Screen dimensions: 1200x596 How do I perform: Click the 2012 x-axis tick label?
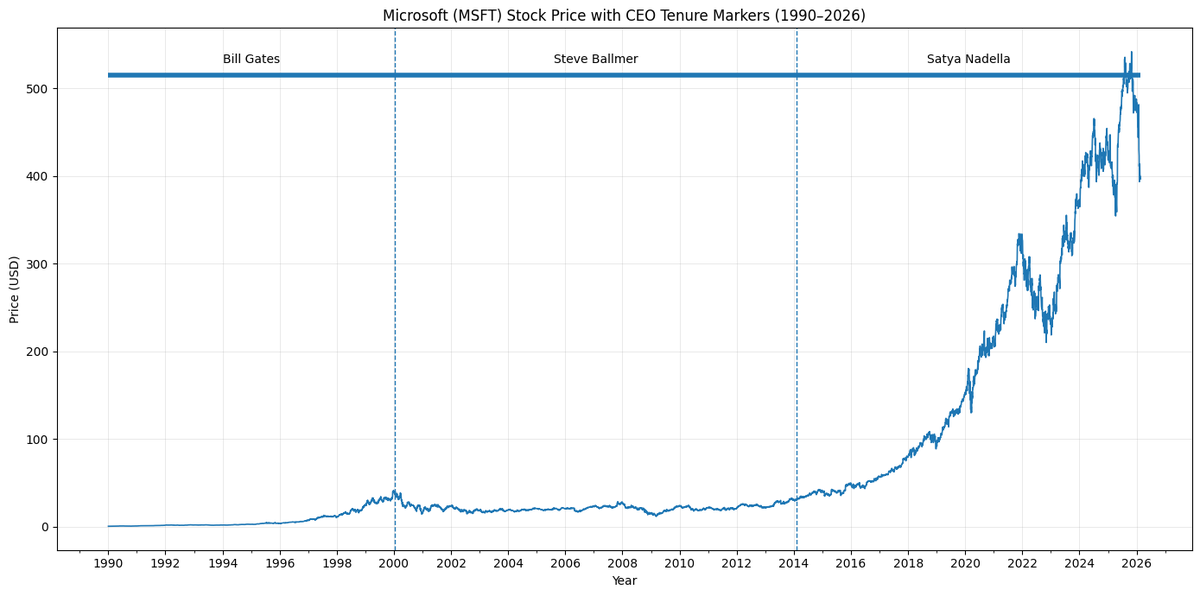pos(737,563)
